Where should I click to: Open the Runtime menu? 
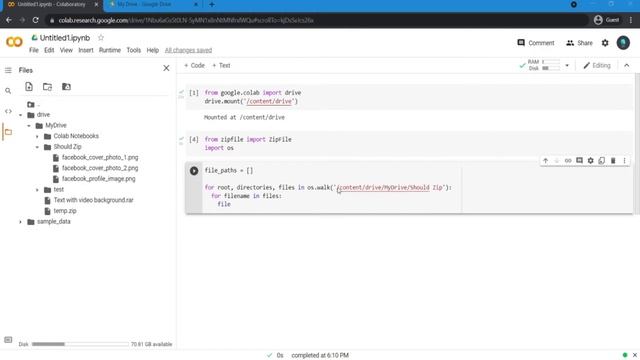[110, 50]
